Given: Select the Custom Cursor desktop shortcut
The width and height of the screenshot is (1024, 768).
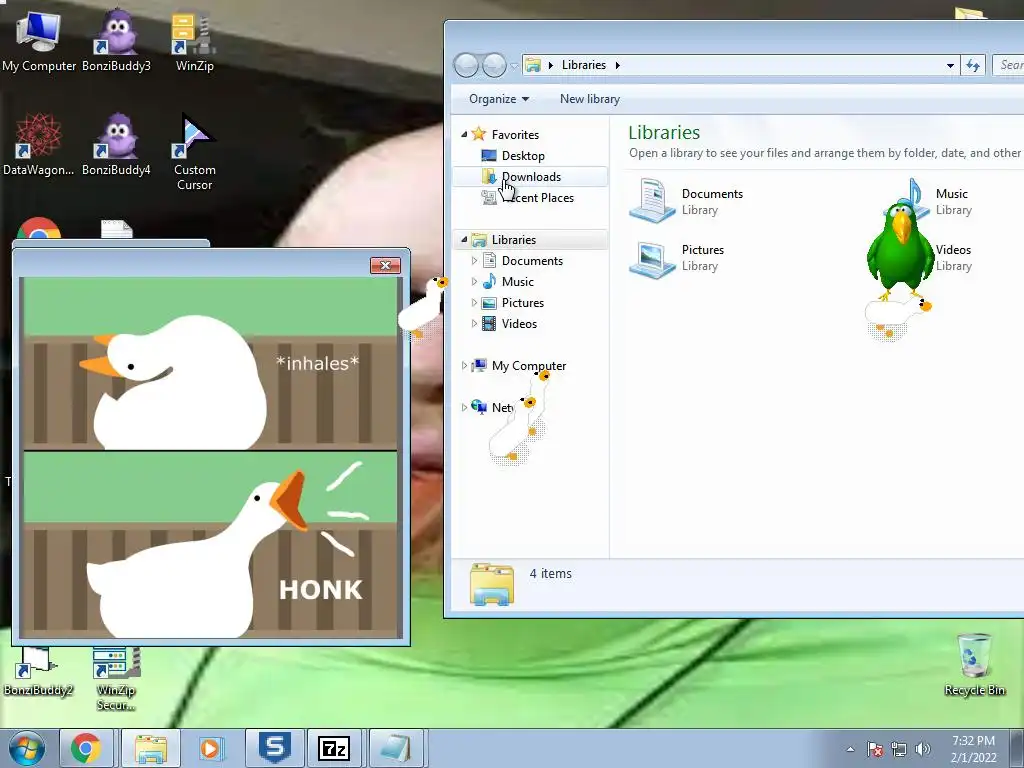Looking at the screenshot, I should click(x=194, y=151).
